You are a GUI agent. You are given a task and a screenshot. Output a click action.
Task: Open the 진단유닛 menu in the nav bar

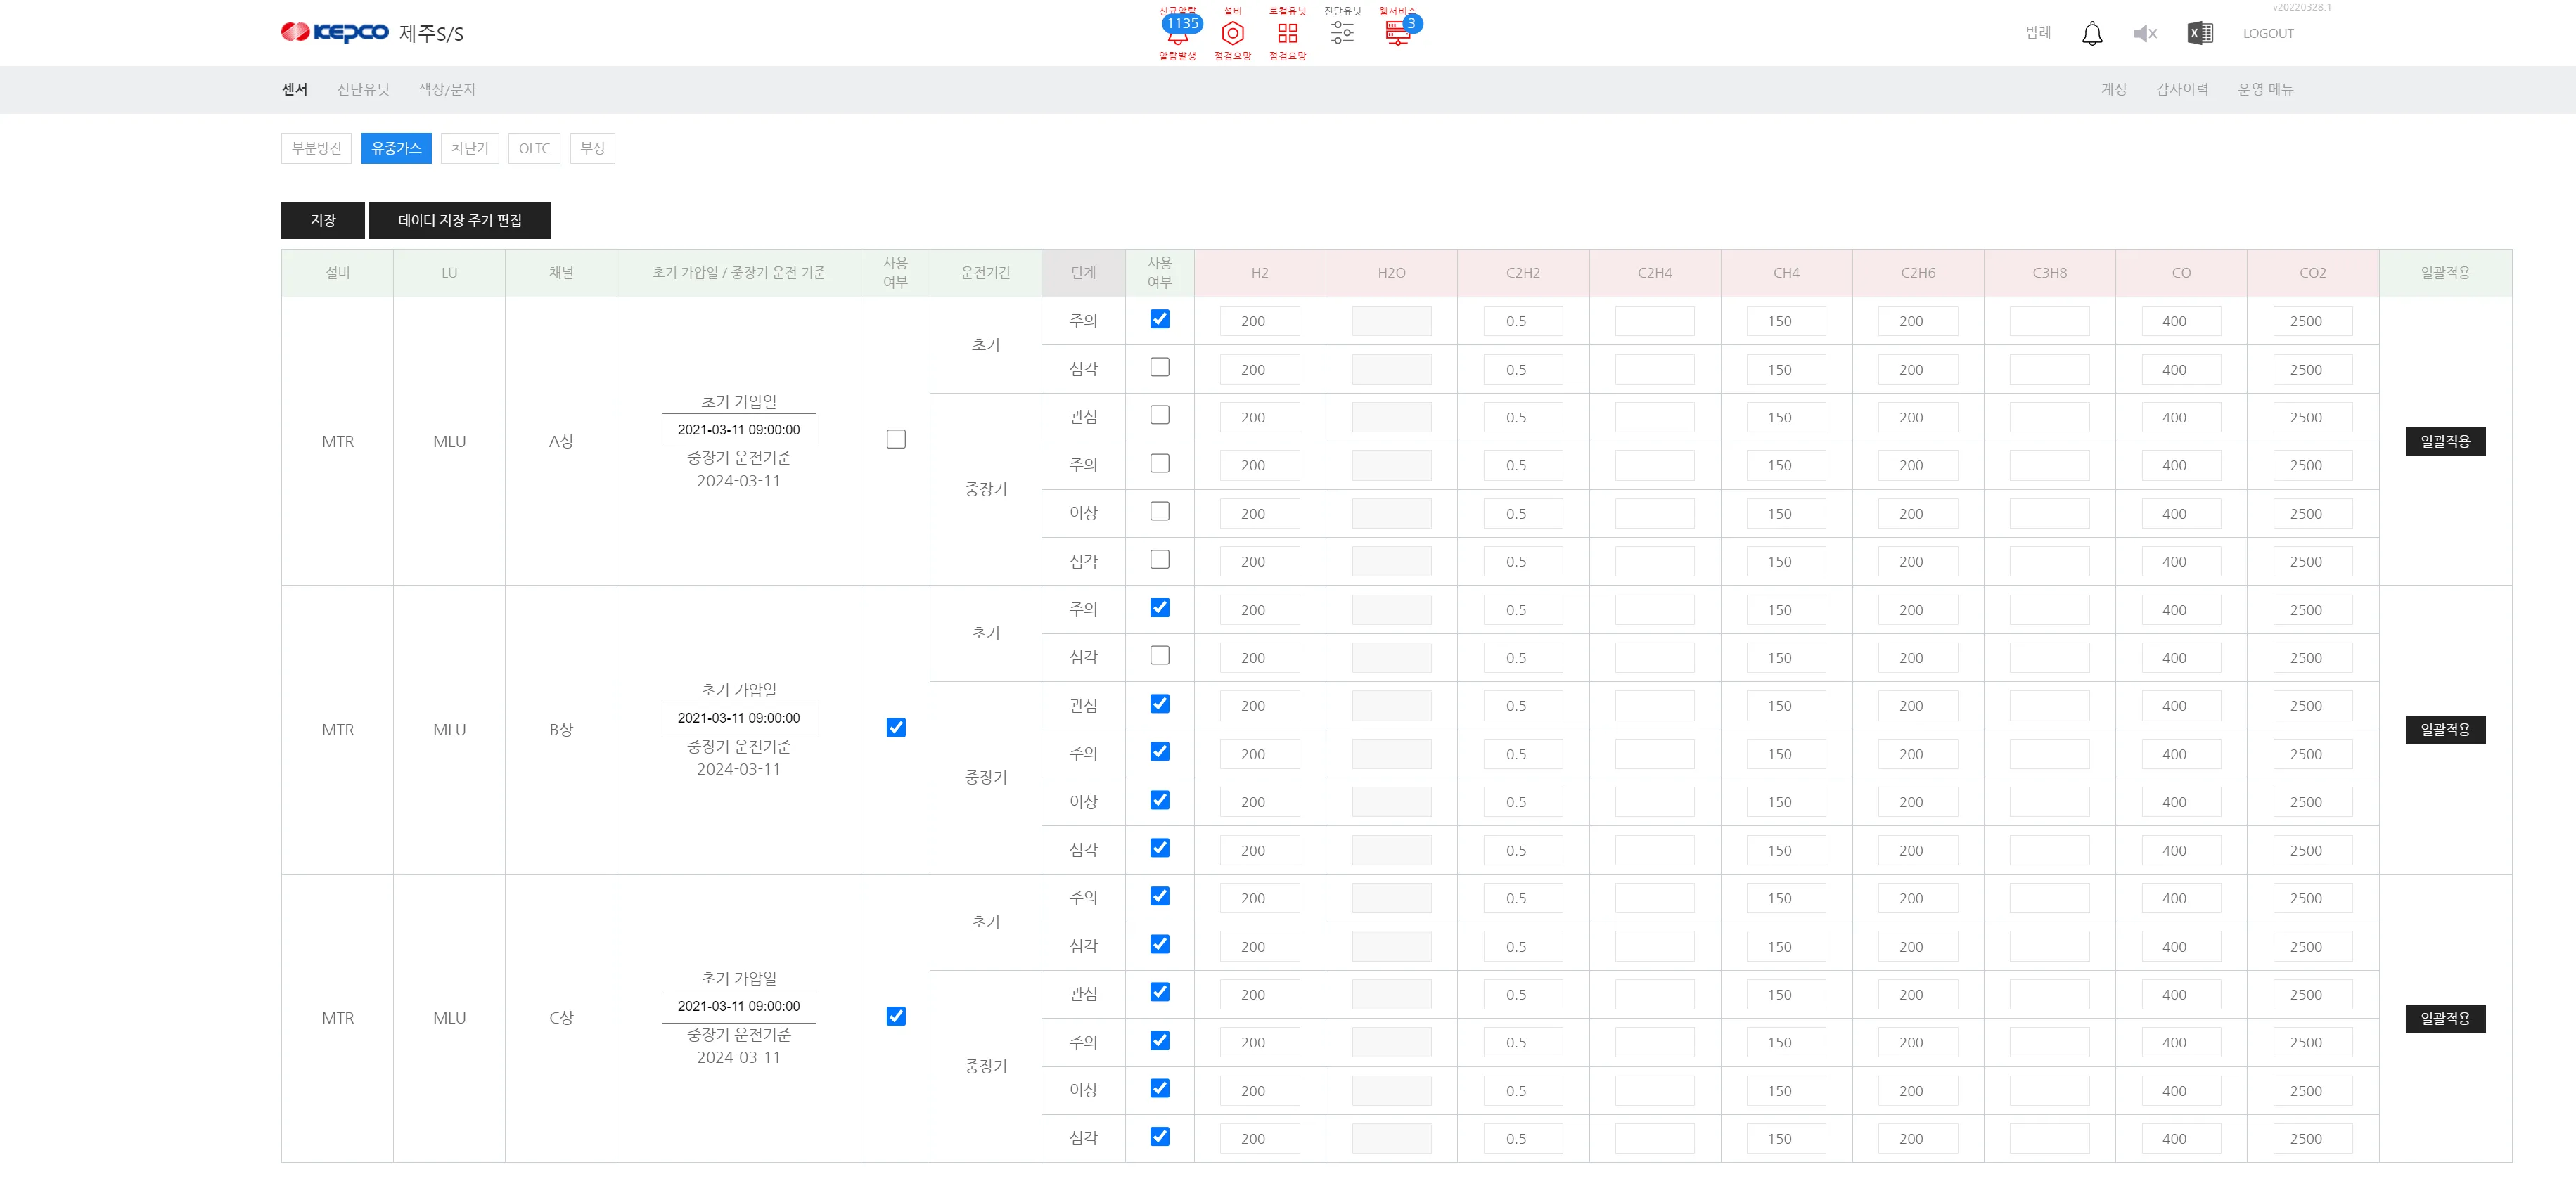coord(363,89)
